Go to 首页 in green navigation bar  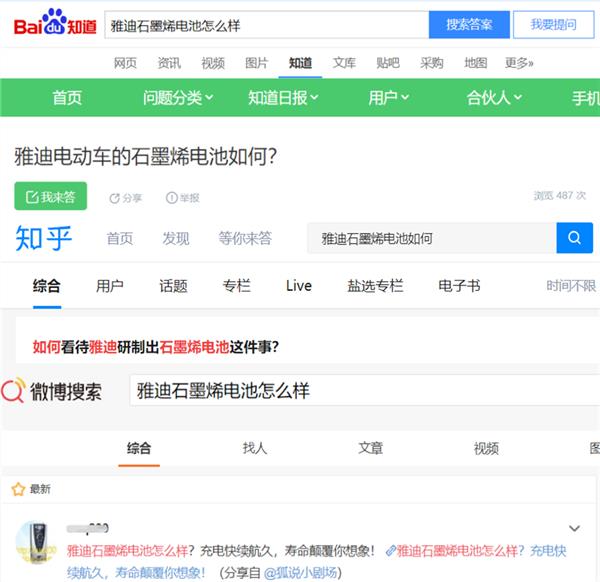(67, 98)
